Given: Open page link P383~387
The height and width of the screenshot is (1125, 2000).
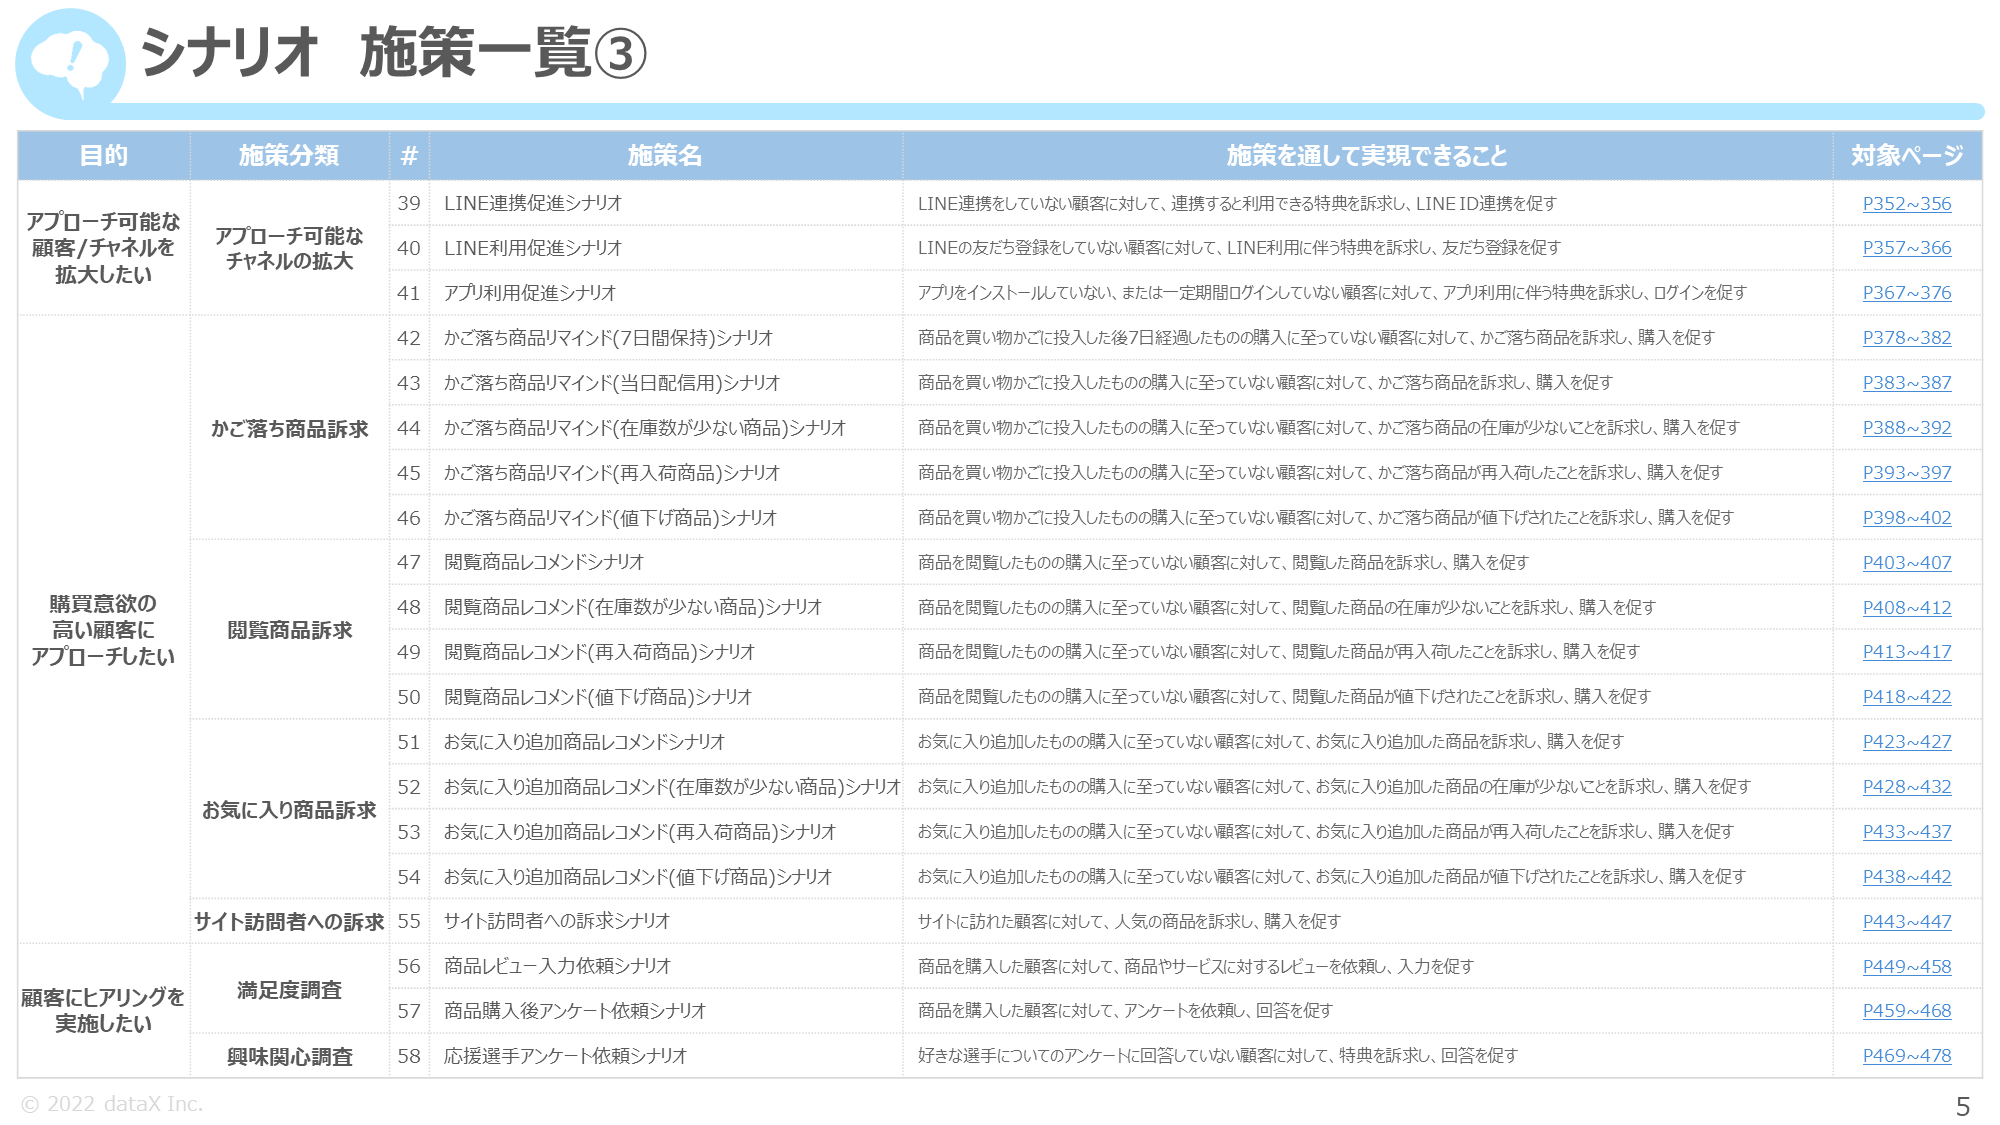Looking at the screenshot, I should click(x=1906, y=383).
